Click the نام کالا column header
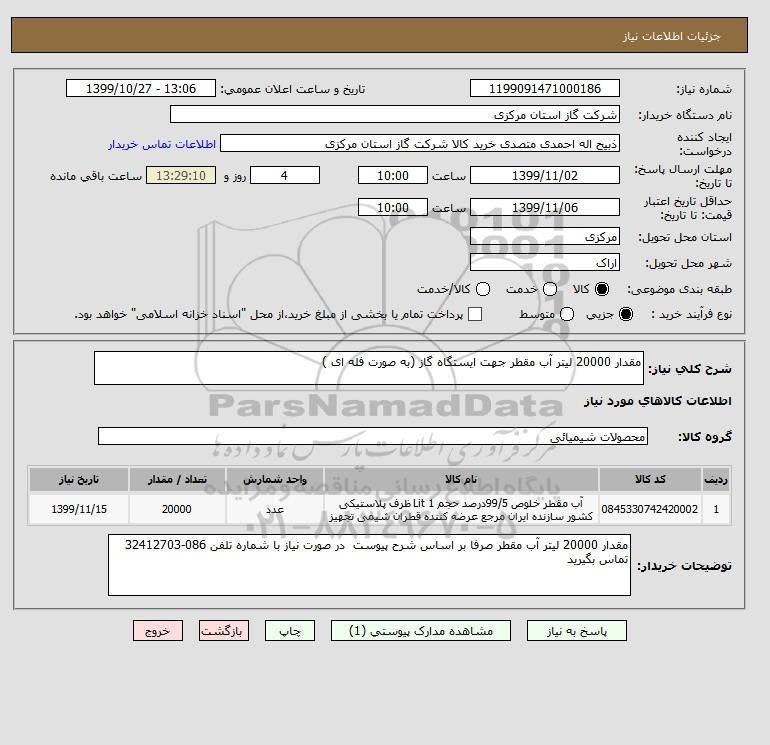Image resolution: width=770 pixels, height=745 pixels. (462, 479)
